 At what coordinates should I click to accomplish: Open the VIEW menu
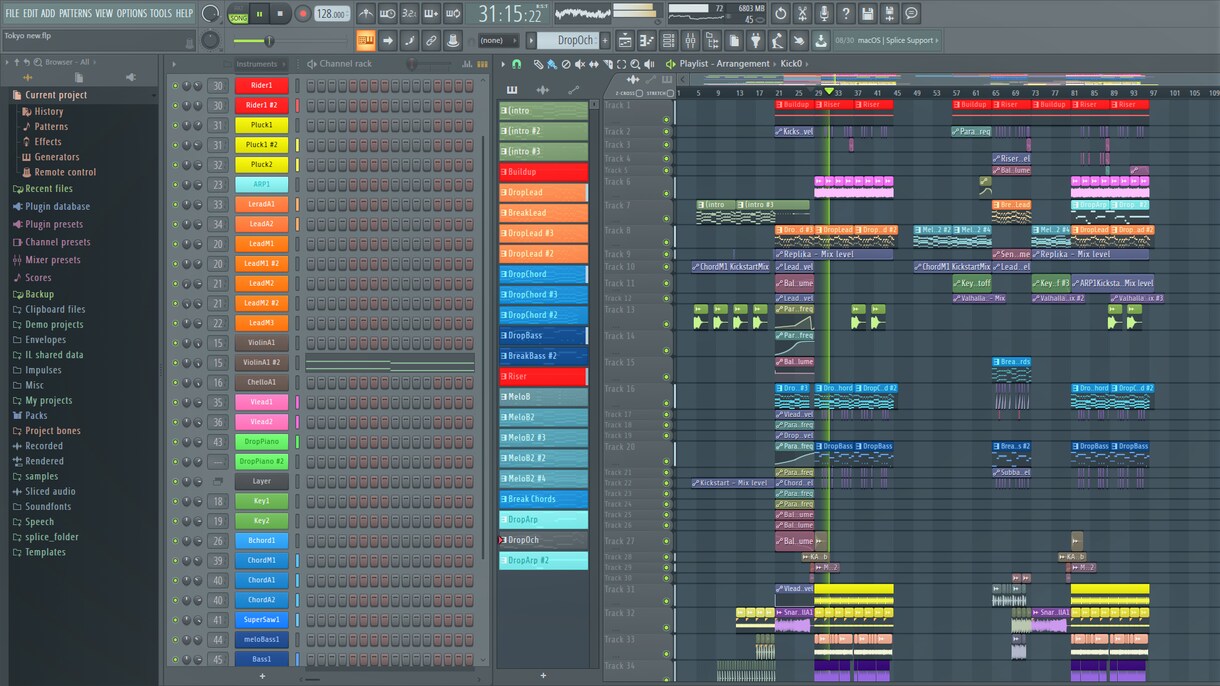click(x=104, y=13)
